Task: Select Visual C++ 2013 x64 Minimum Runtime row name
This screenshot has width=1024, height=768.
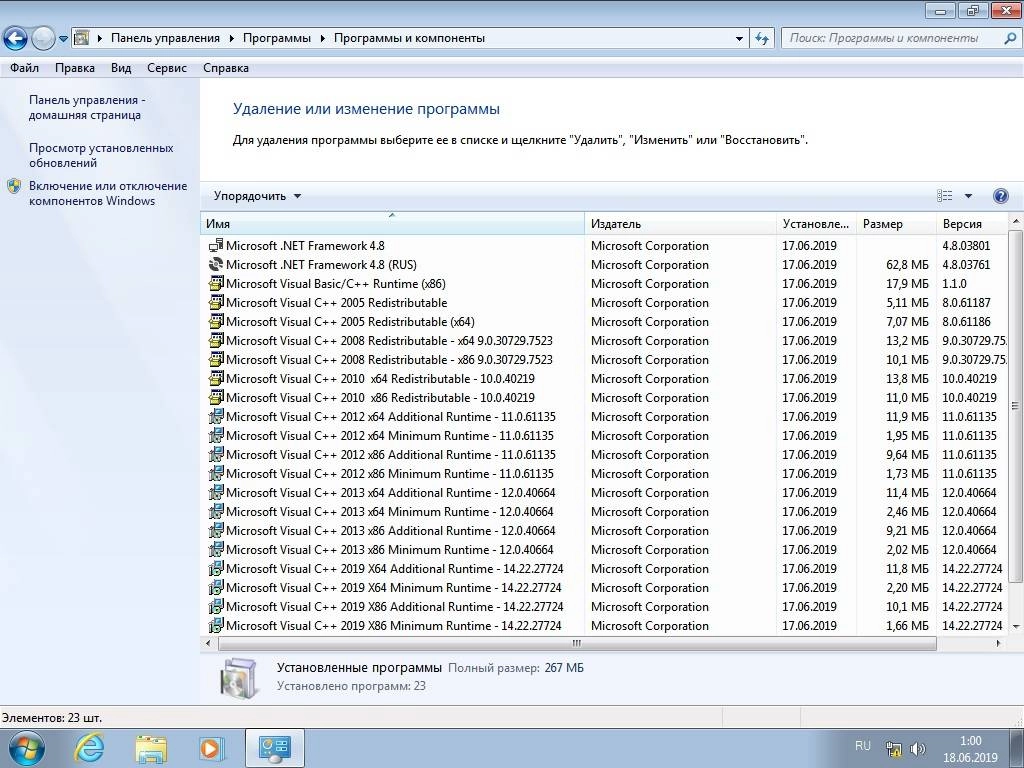Action: (x=389, y=511)
